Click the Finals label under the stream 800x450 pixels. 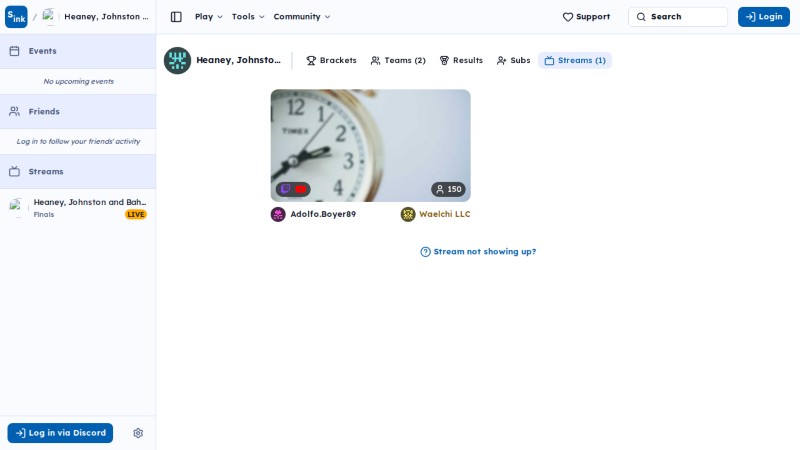(44, 215)
